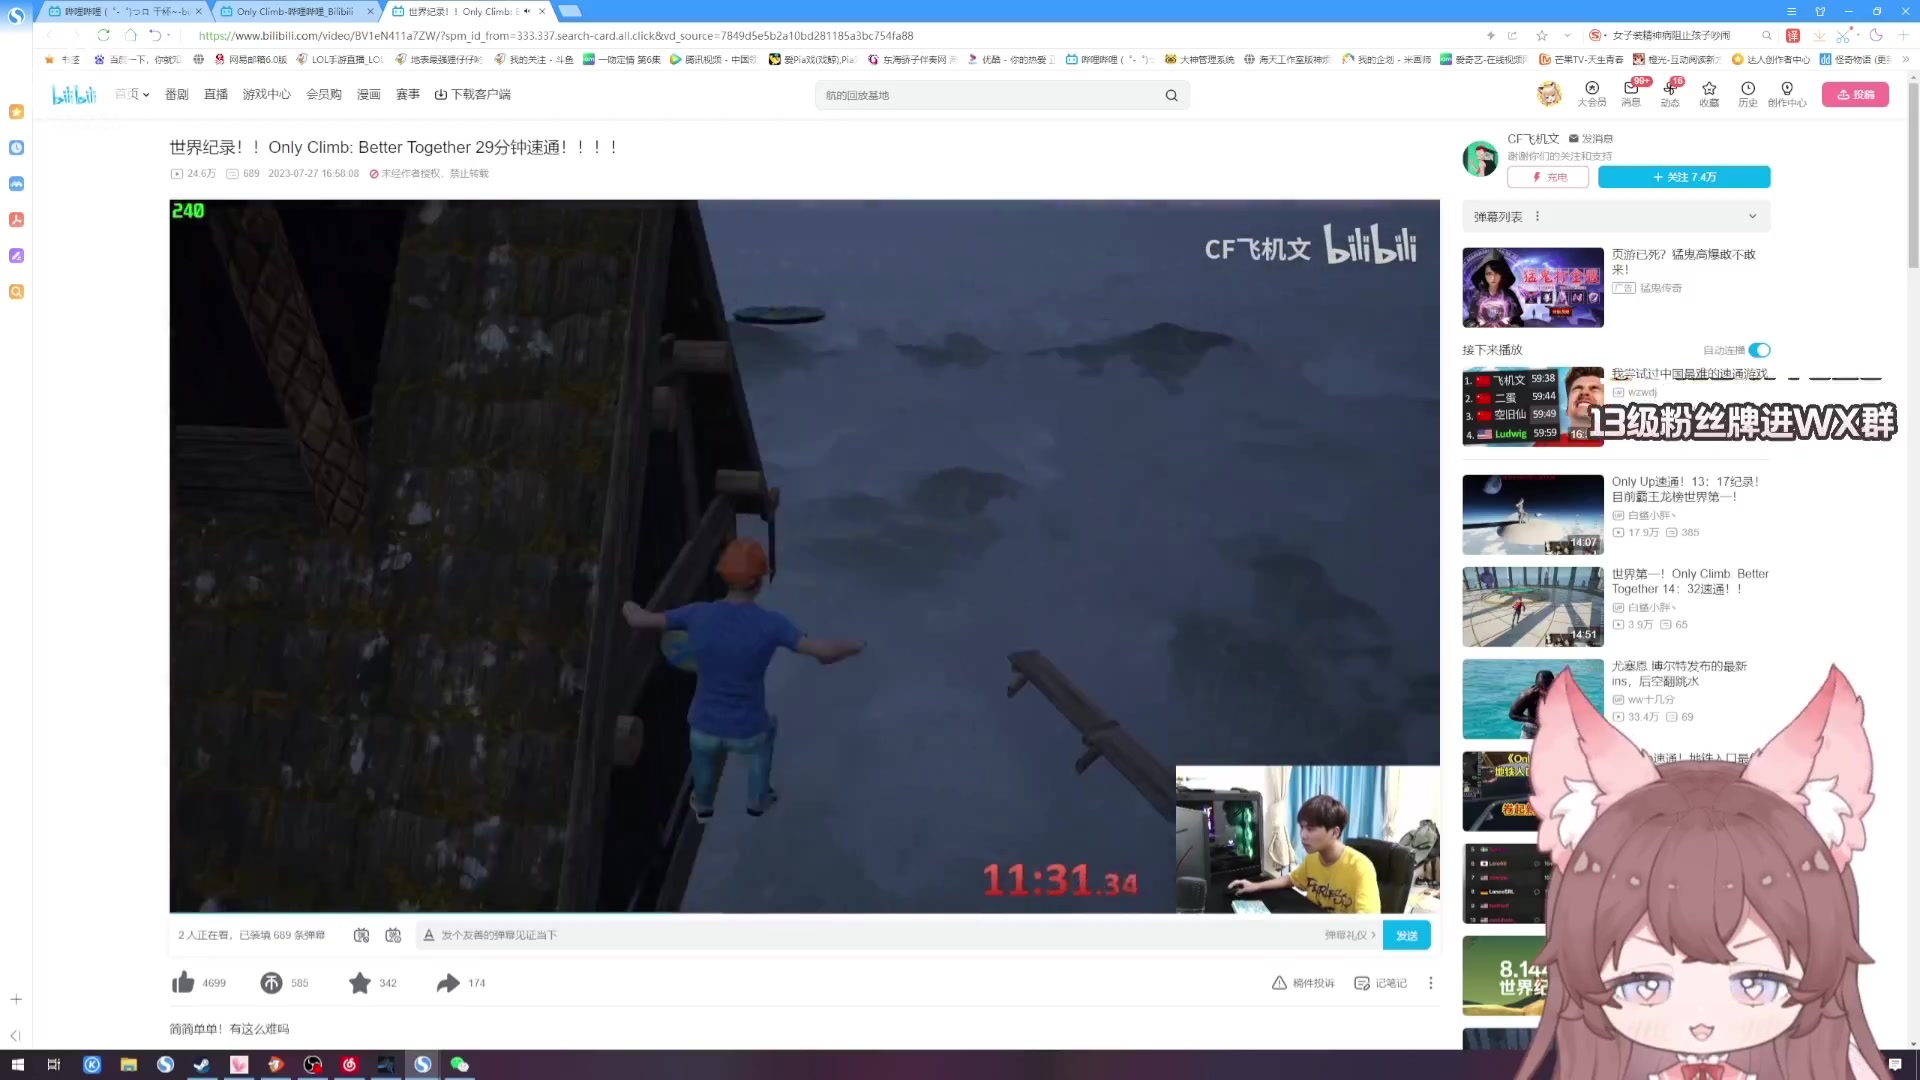Open danmaku settings icon below the player

click(393, 935)
